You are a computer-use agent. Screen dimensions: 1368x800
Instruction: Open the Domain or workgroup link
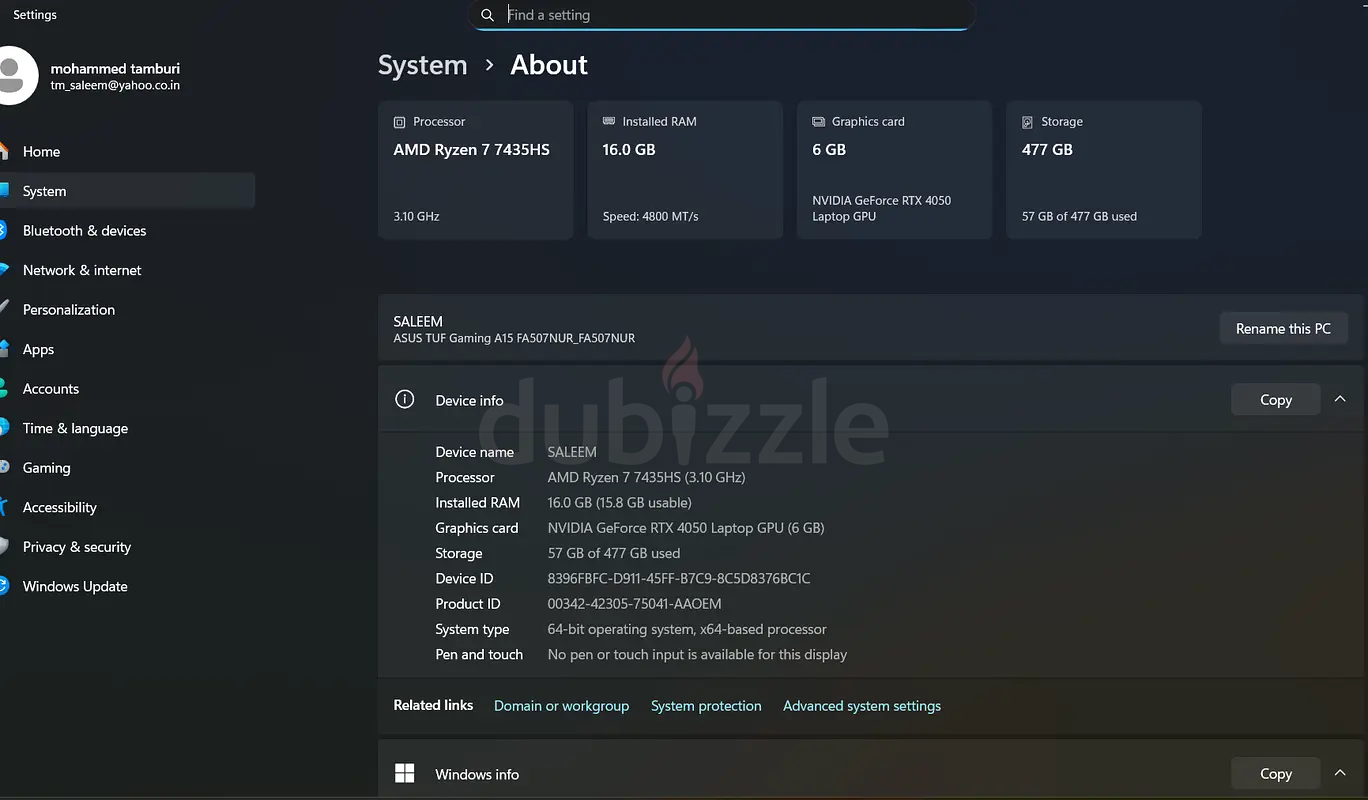pyautogui.click(x=561, y=706)
